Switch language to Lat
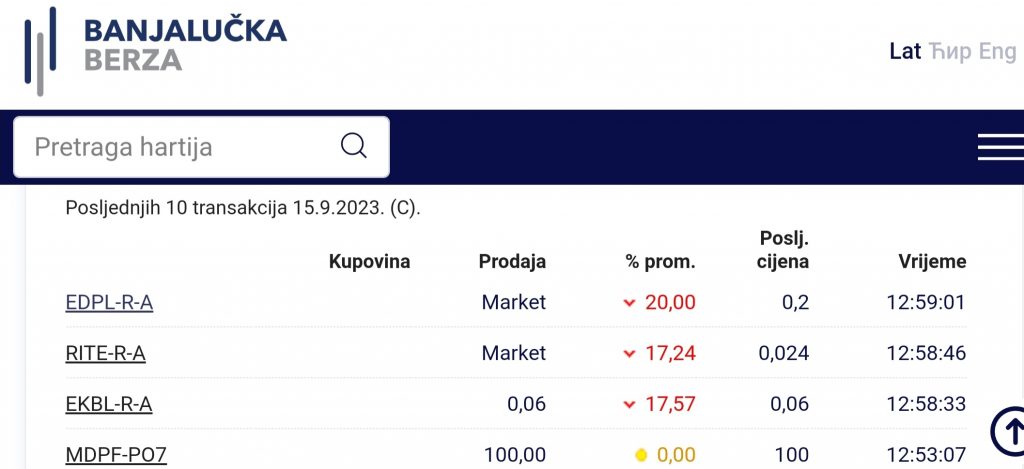1024x469 pixels. (905, 51)
